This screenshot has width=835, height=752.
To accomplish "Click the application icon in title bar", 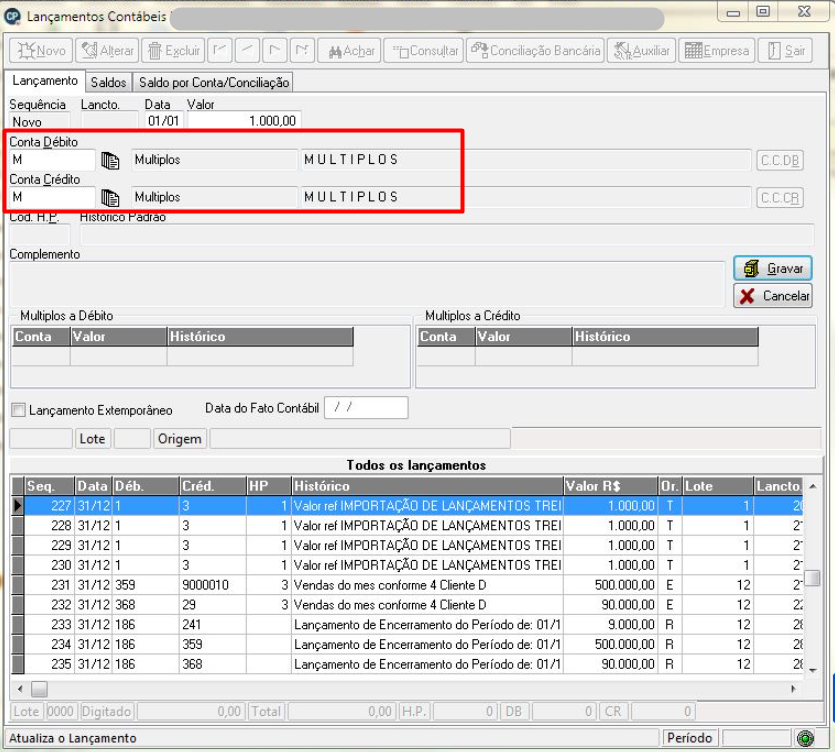I will pyautogui.click(x=12, y=17).
